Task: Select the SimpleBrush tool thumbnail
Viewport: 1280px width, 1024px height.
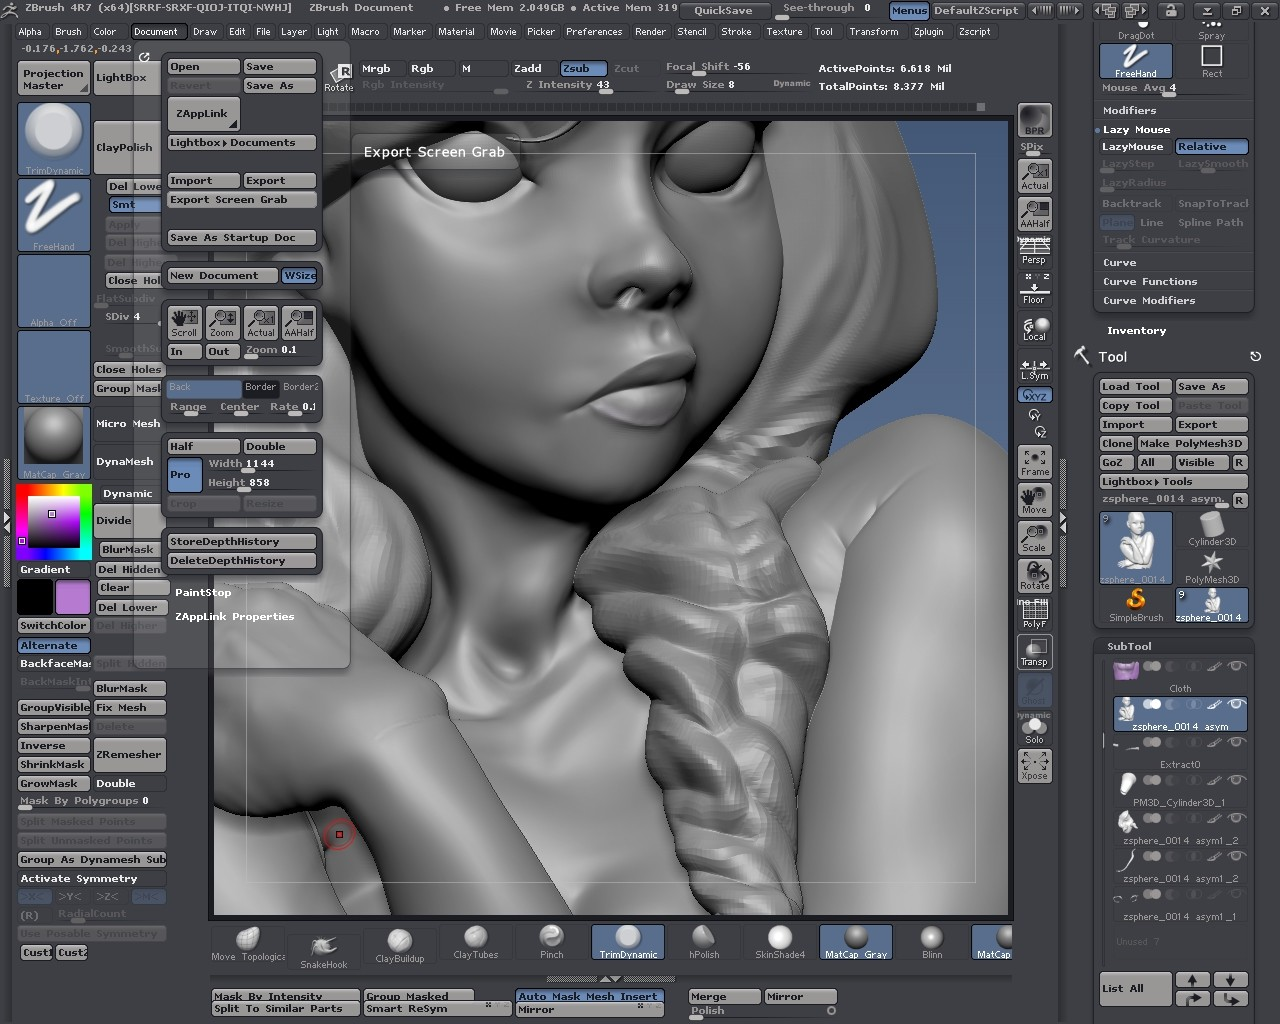Action: tap(1135, 605)
